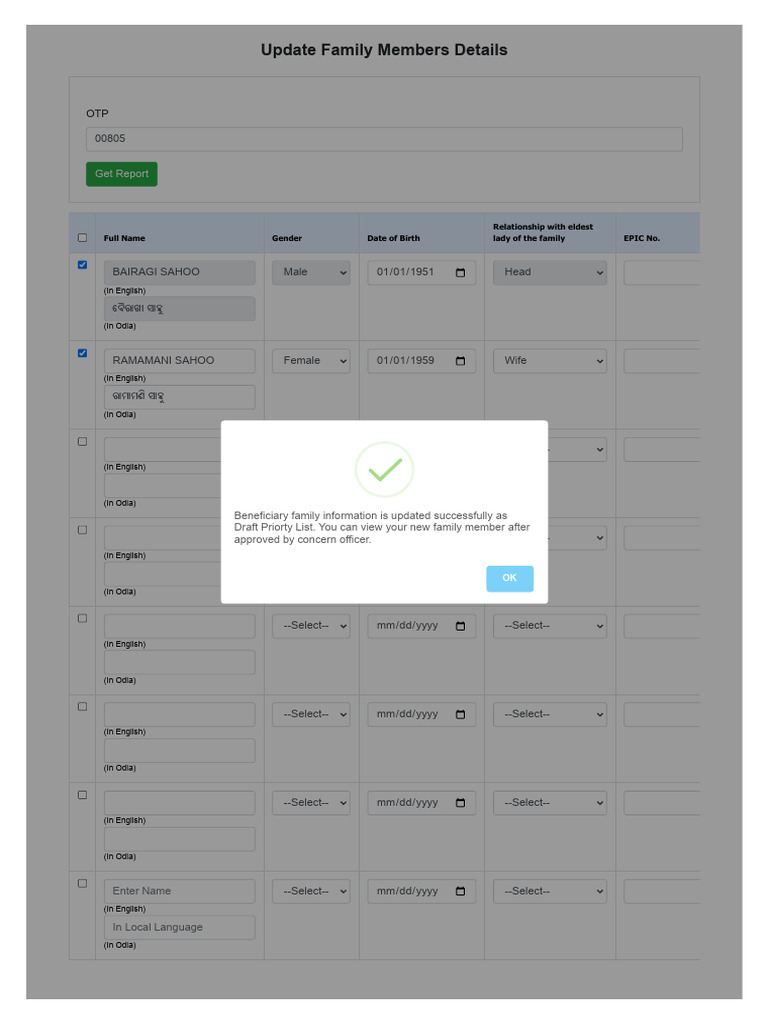Uncheck the RAMAMANI SAHOO row checkbox

82,353
